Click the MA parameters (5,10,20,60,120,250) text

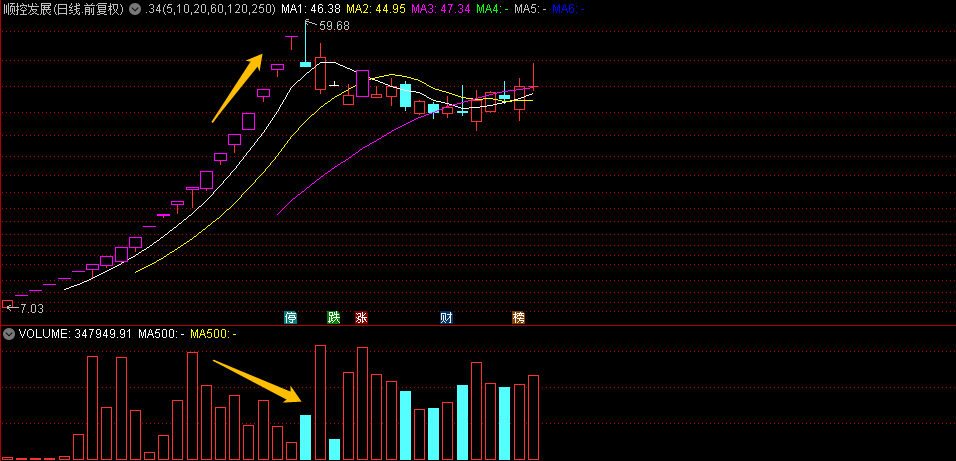tap(211, 9)
